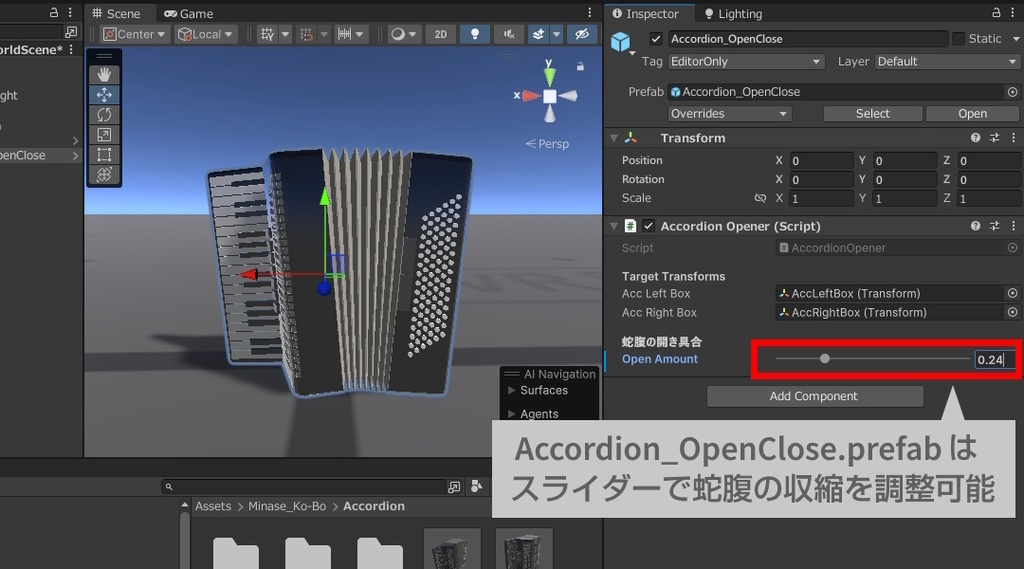Click pivot Center dropdown

[x=135, y=34]
